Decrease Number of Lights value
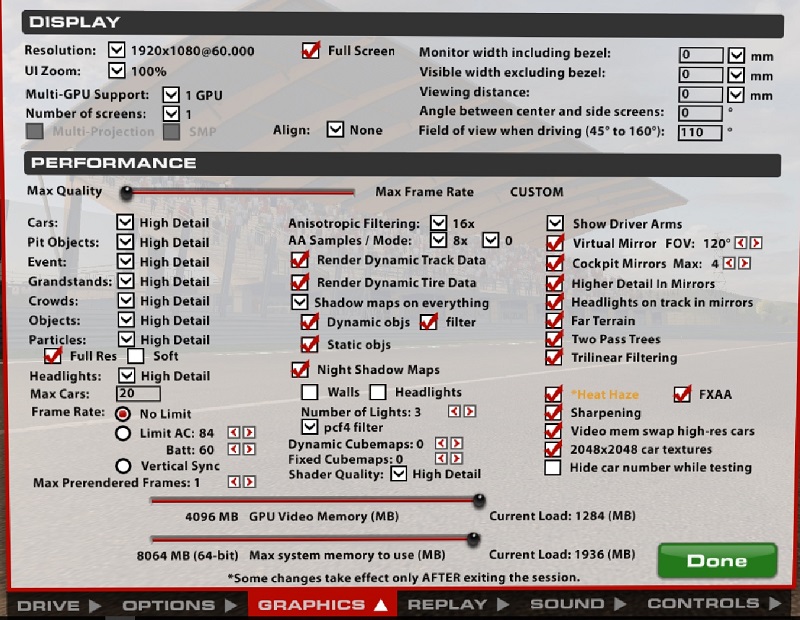 (454, 411)
